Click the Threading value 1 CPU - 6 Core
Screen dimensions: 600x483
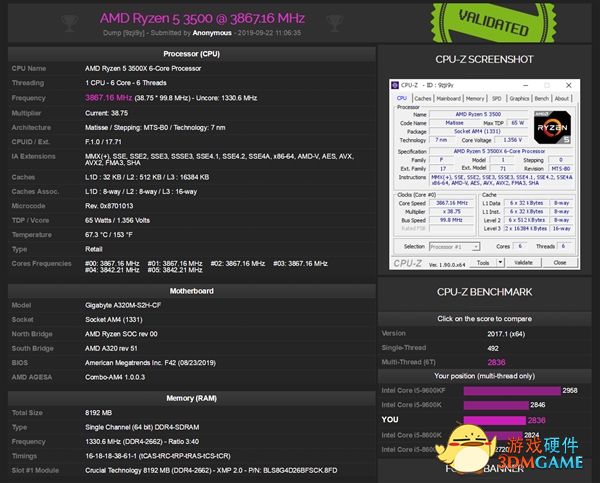point(126,83)
